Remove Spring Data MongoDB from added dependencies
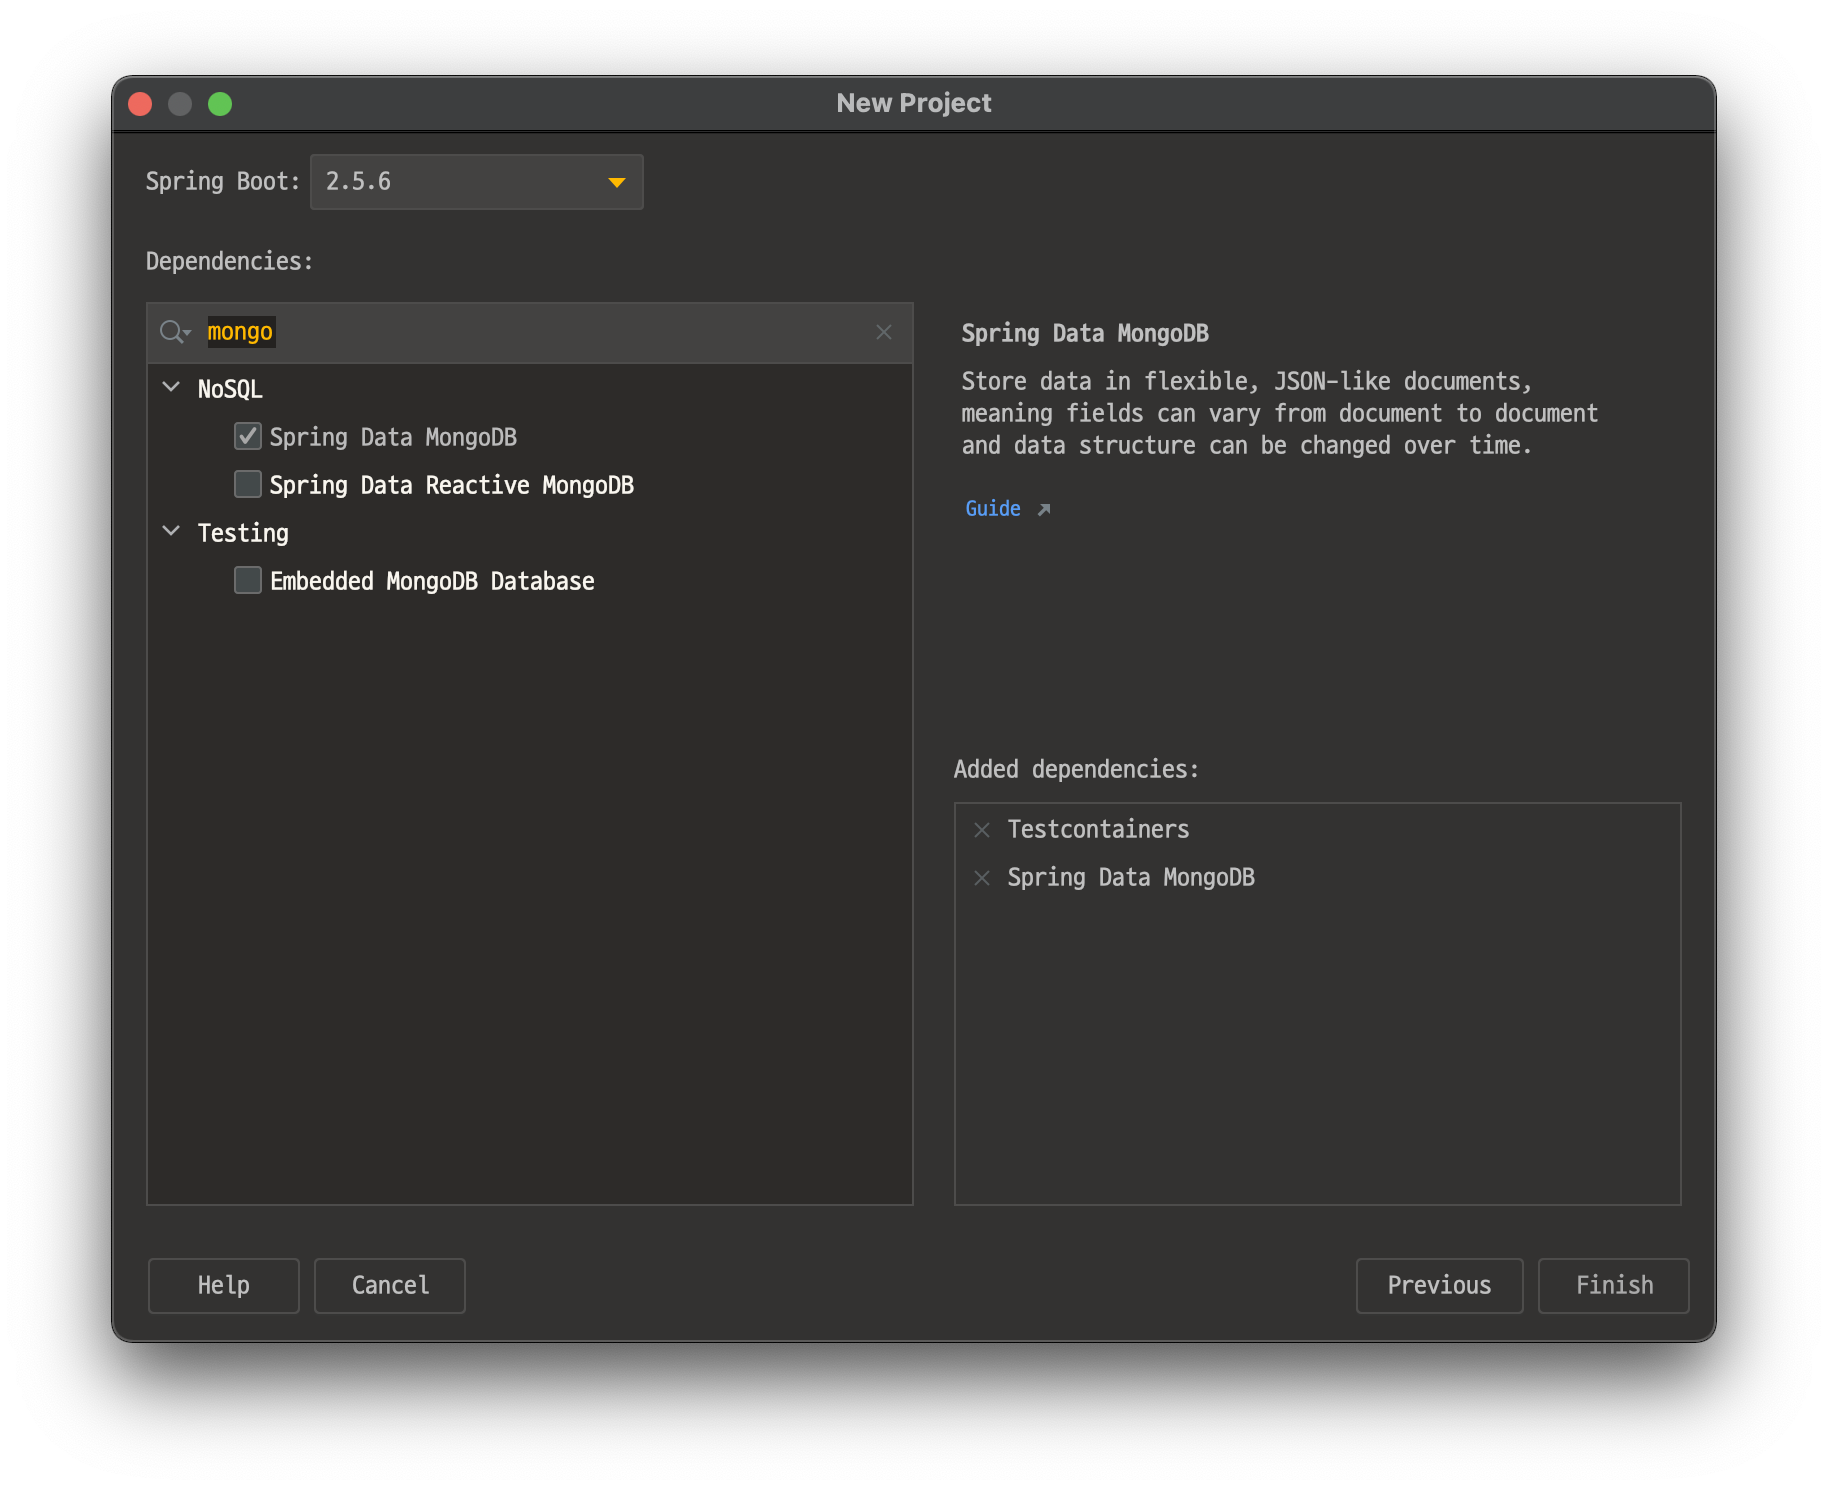 pyautogui.click(x=982, y=878)
